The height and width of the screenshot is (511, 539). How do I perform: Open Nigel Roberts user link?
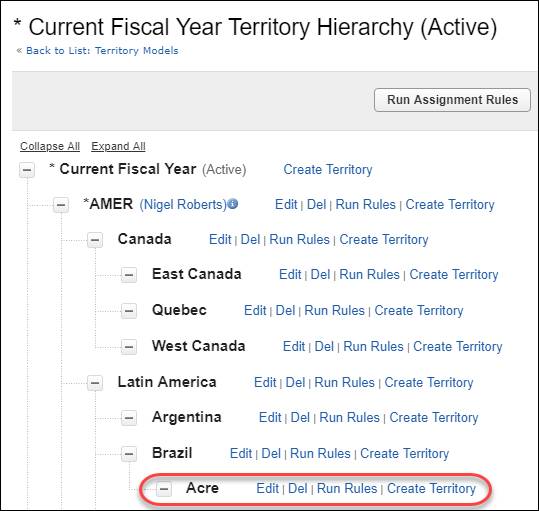click(183, 204)
